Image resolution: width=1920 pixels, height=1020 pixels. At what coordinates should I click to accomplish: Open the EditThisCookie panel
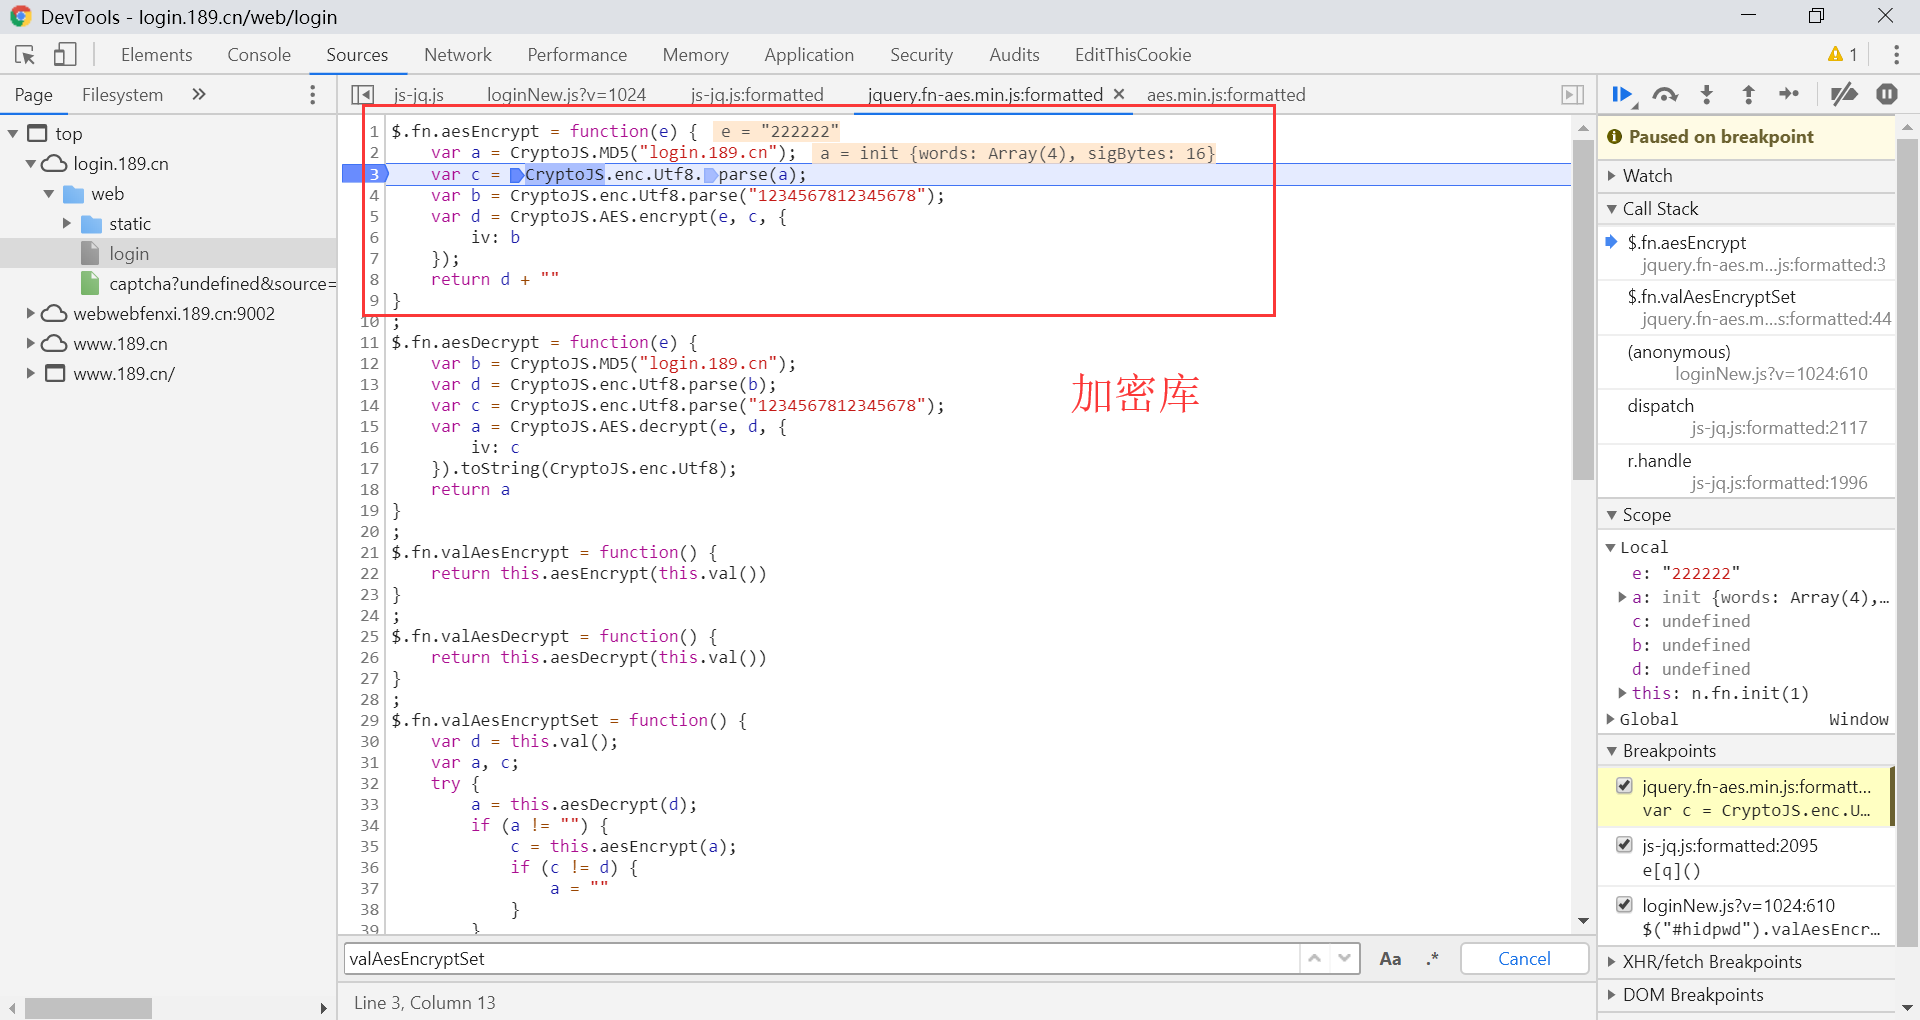coord(1133,55)
